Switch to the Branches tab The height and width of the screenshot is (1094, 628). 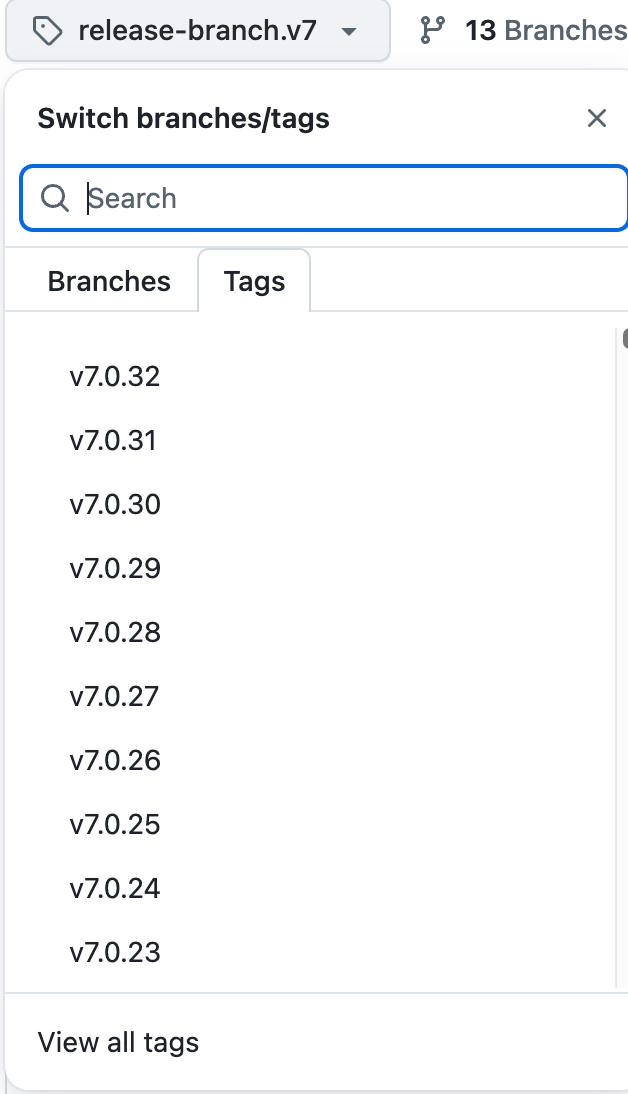pyautogui.click(x=109, y=282)
